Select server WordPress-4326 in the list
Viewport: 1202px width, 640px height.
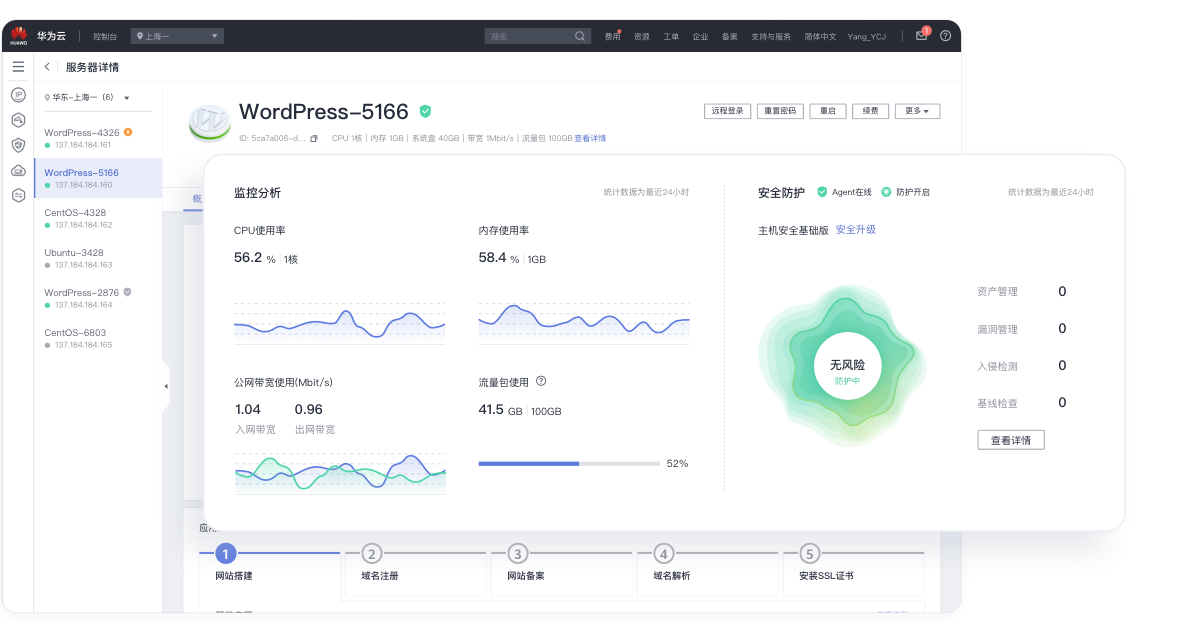pyautogui.click(x=98, y=137)
